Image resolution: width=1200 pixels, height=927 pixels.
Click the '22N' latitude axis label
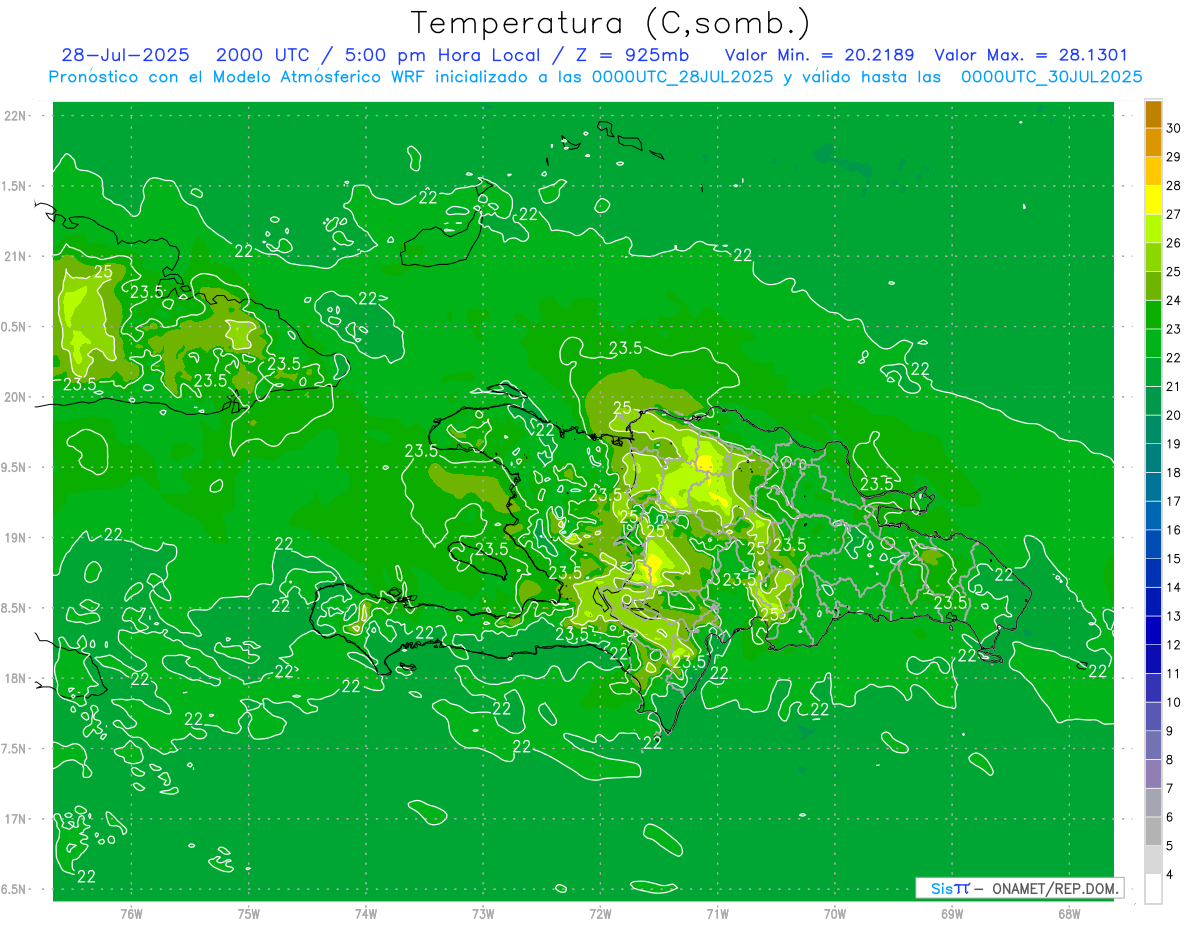(x=15, y=116)
